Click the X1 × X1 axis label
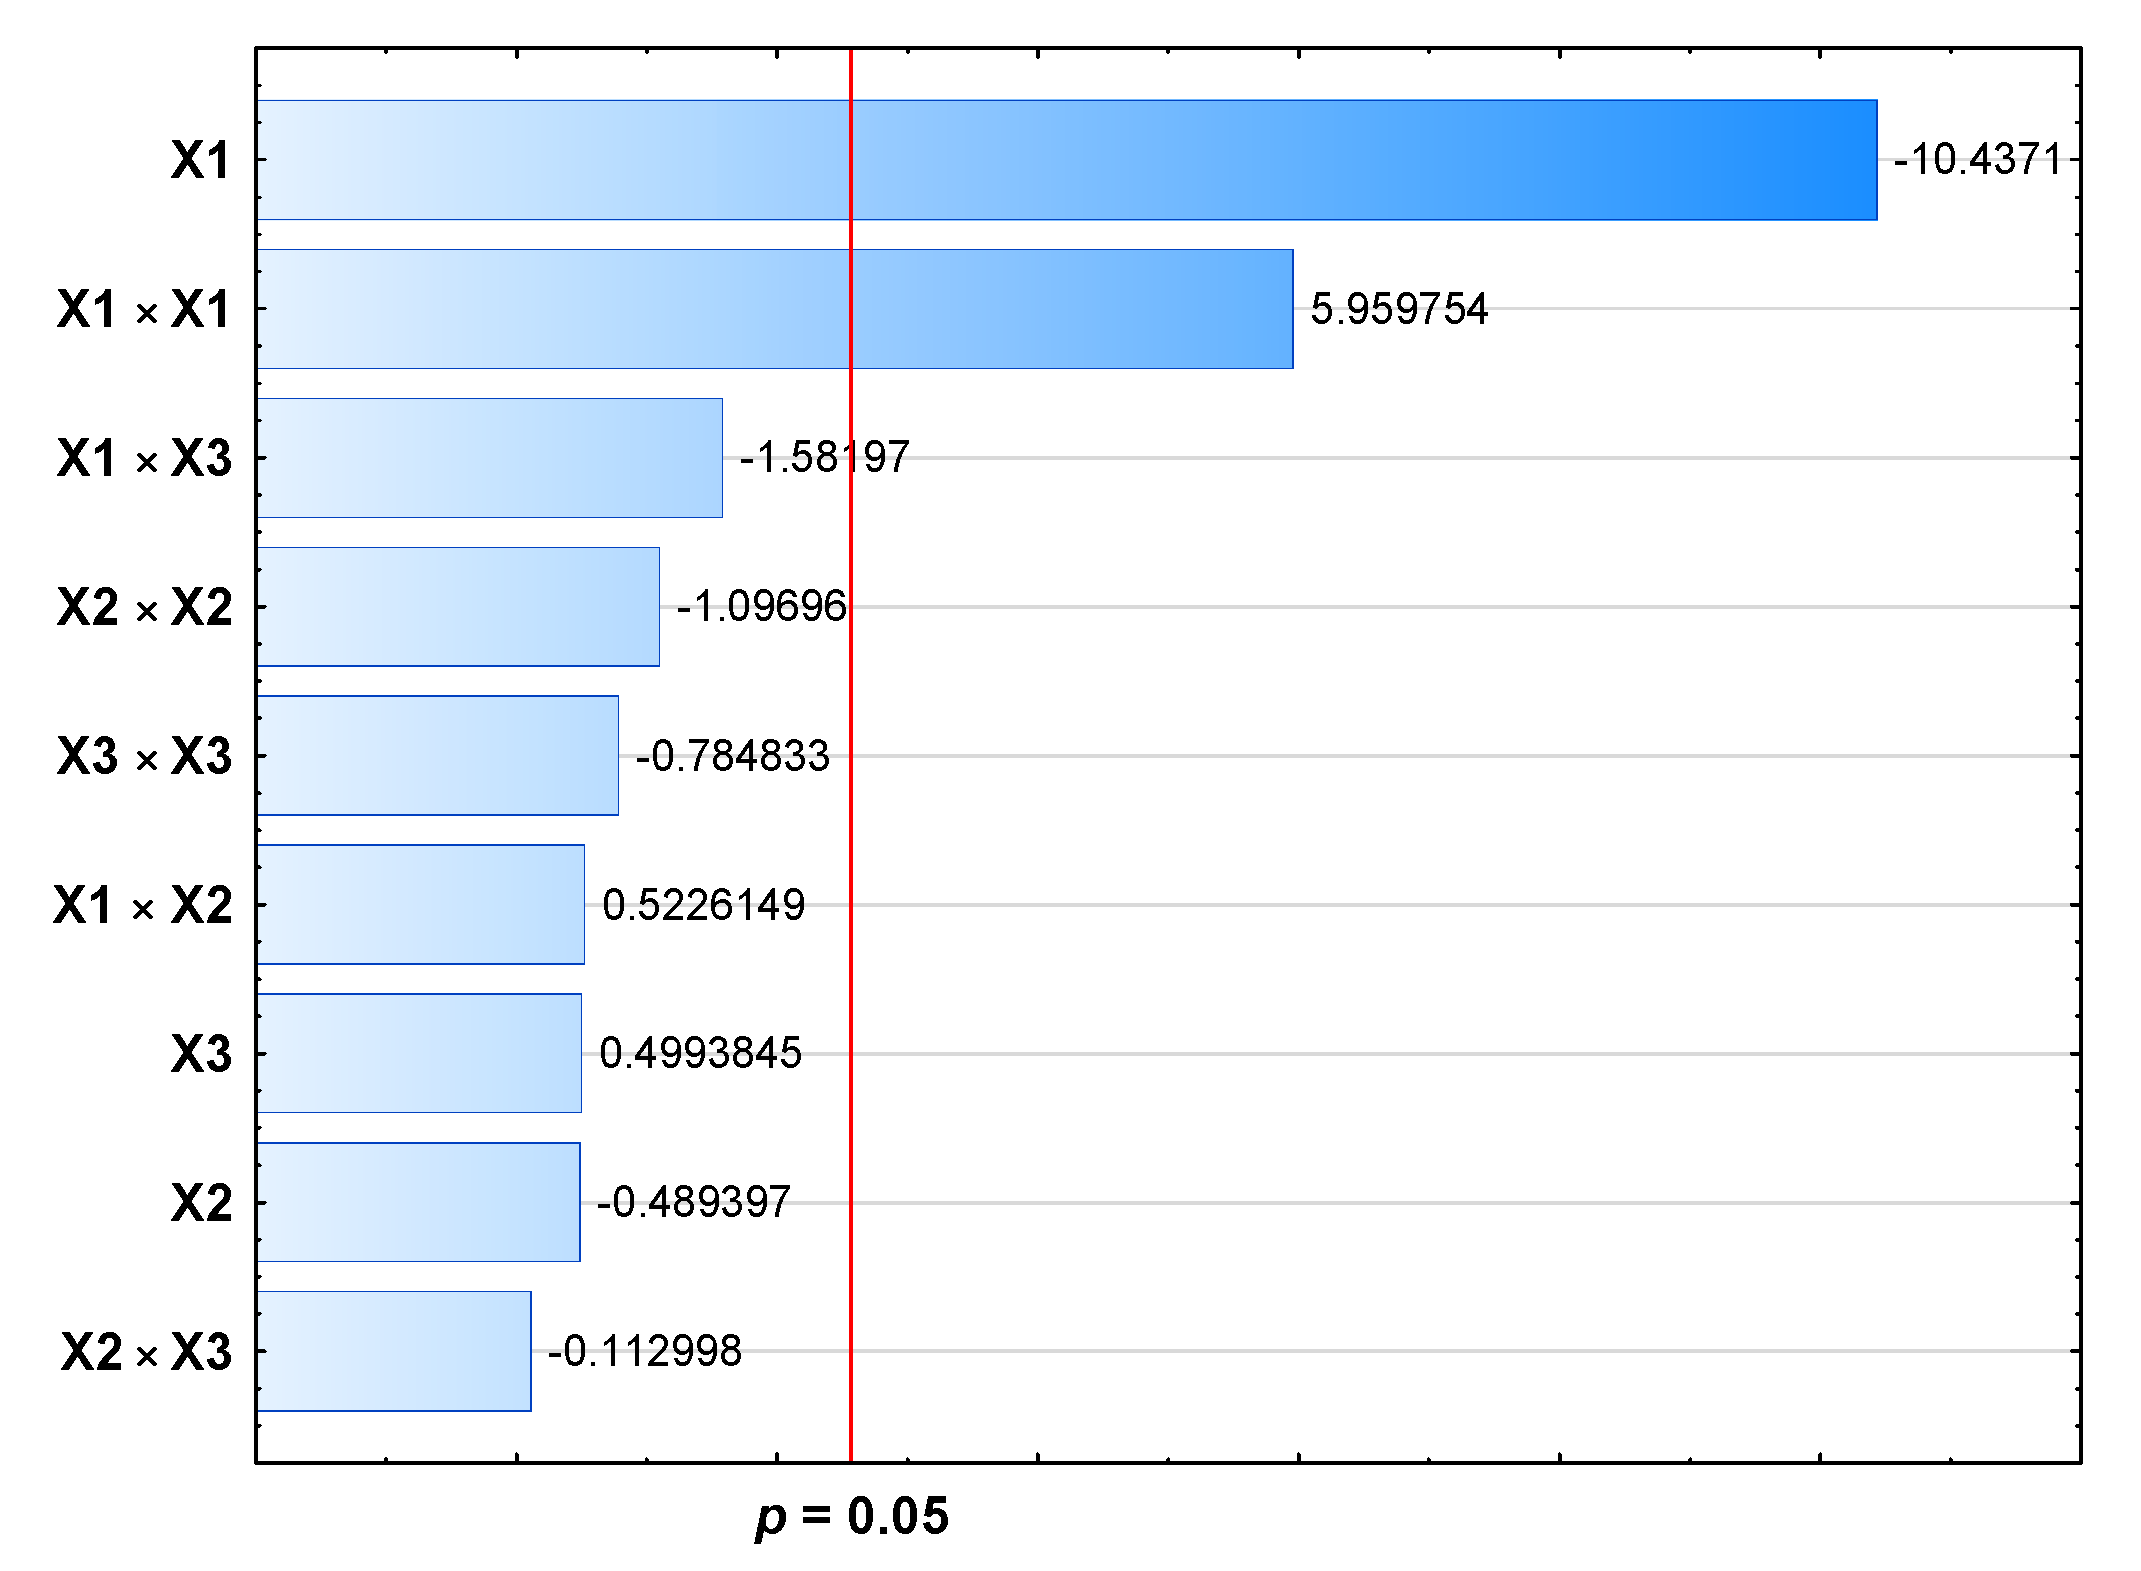 coord(144,309)
